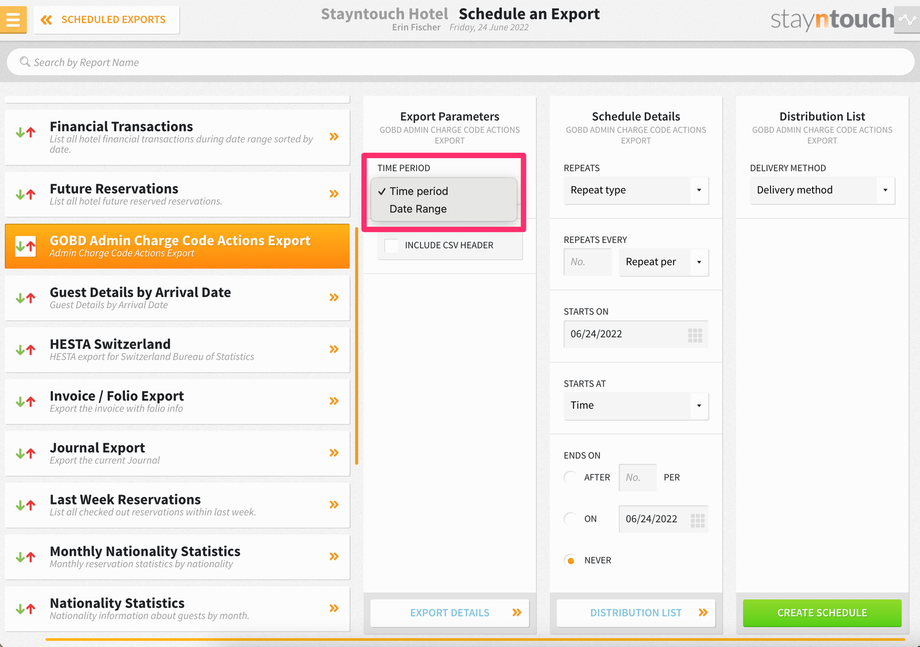Open the Repeat type dropdown
The width and height of the screenshot is (920, 647).
[x=636, y=190]
